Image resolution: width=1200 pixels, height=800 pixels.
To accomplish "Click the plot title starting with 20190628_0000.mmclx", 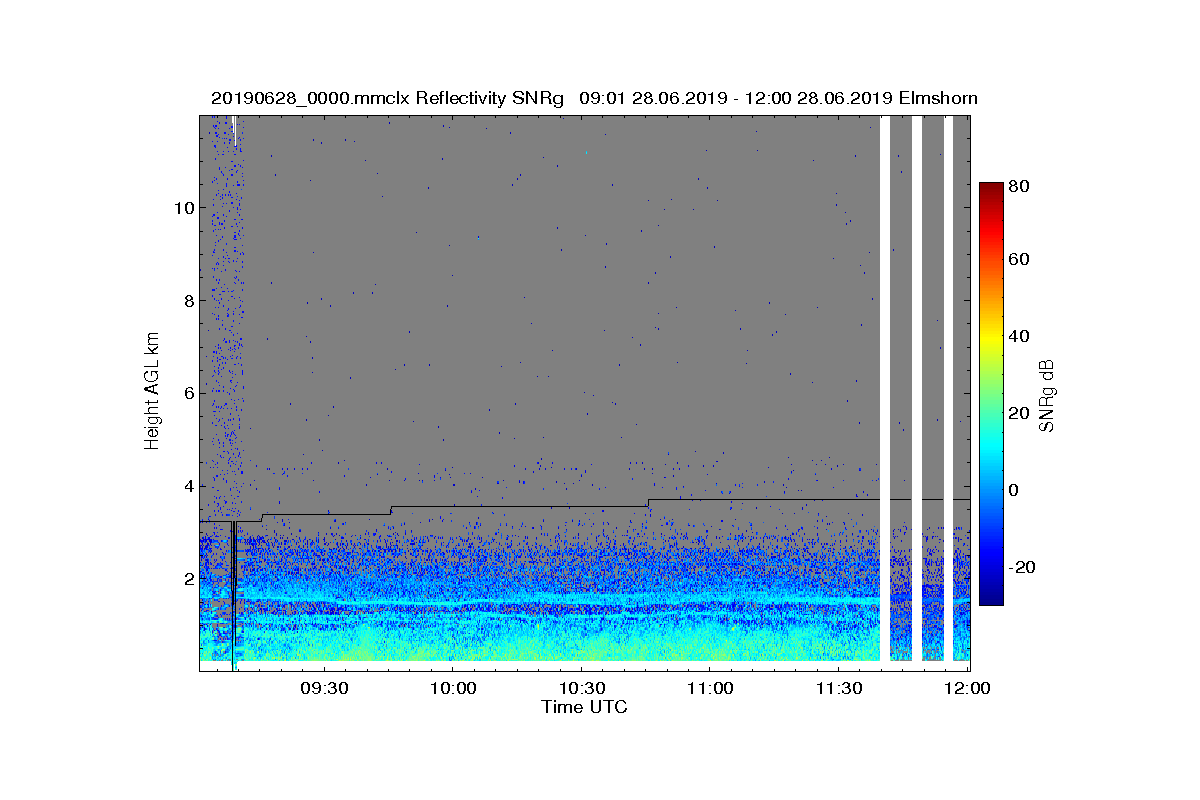I will coord(594,98).
